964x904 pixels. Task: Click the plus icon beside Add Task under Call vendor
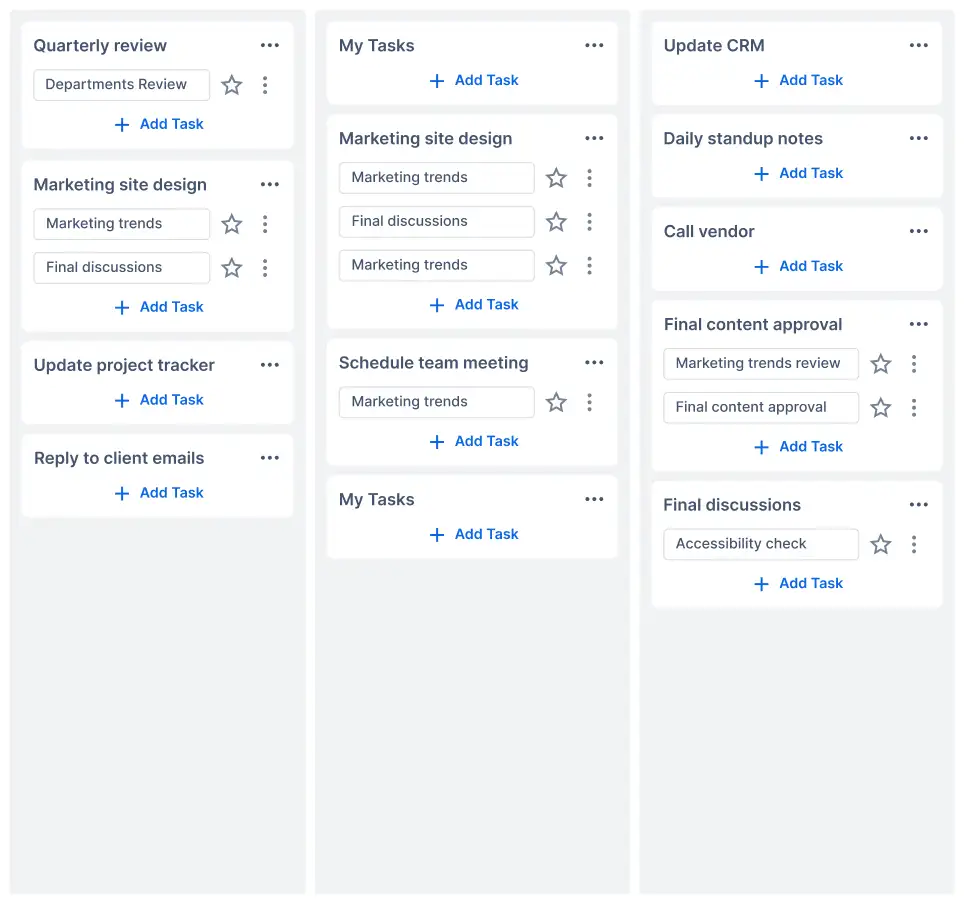(x=763, y=266)
